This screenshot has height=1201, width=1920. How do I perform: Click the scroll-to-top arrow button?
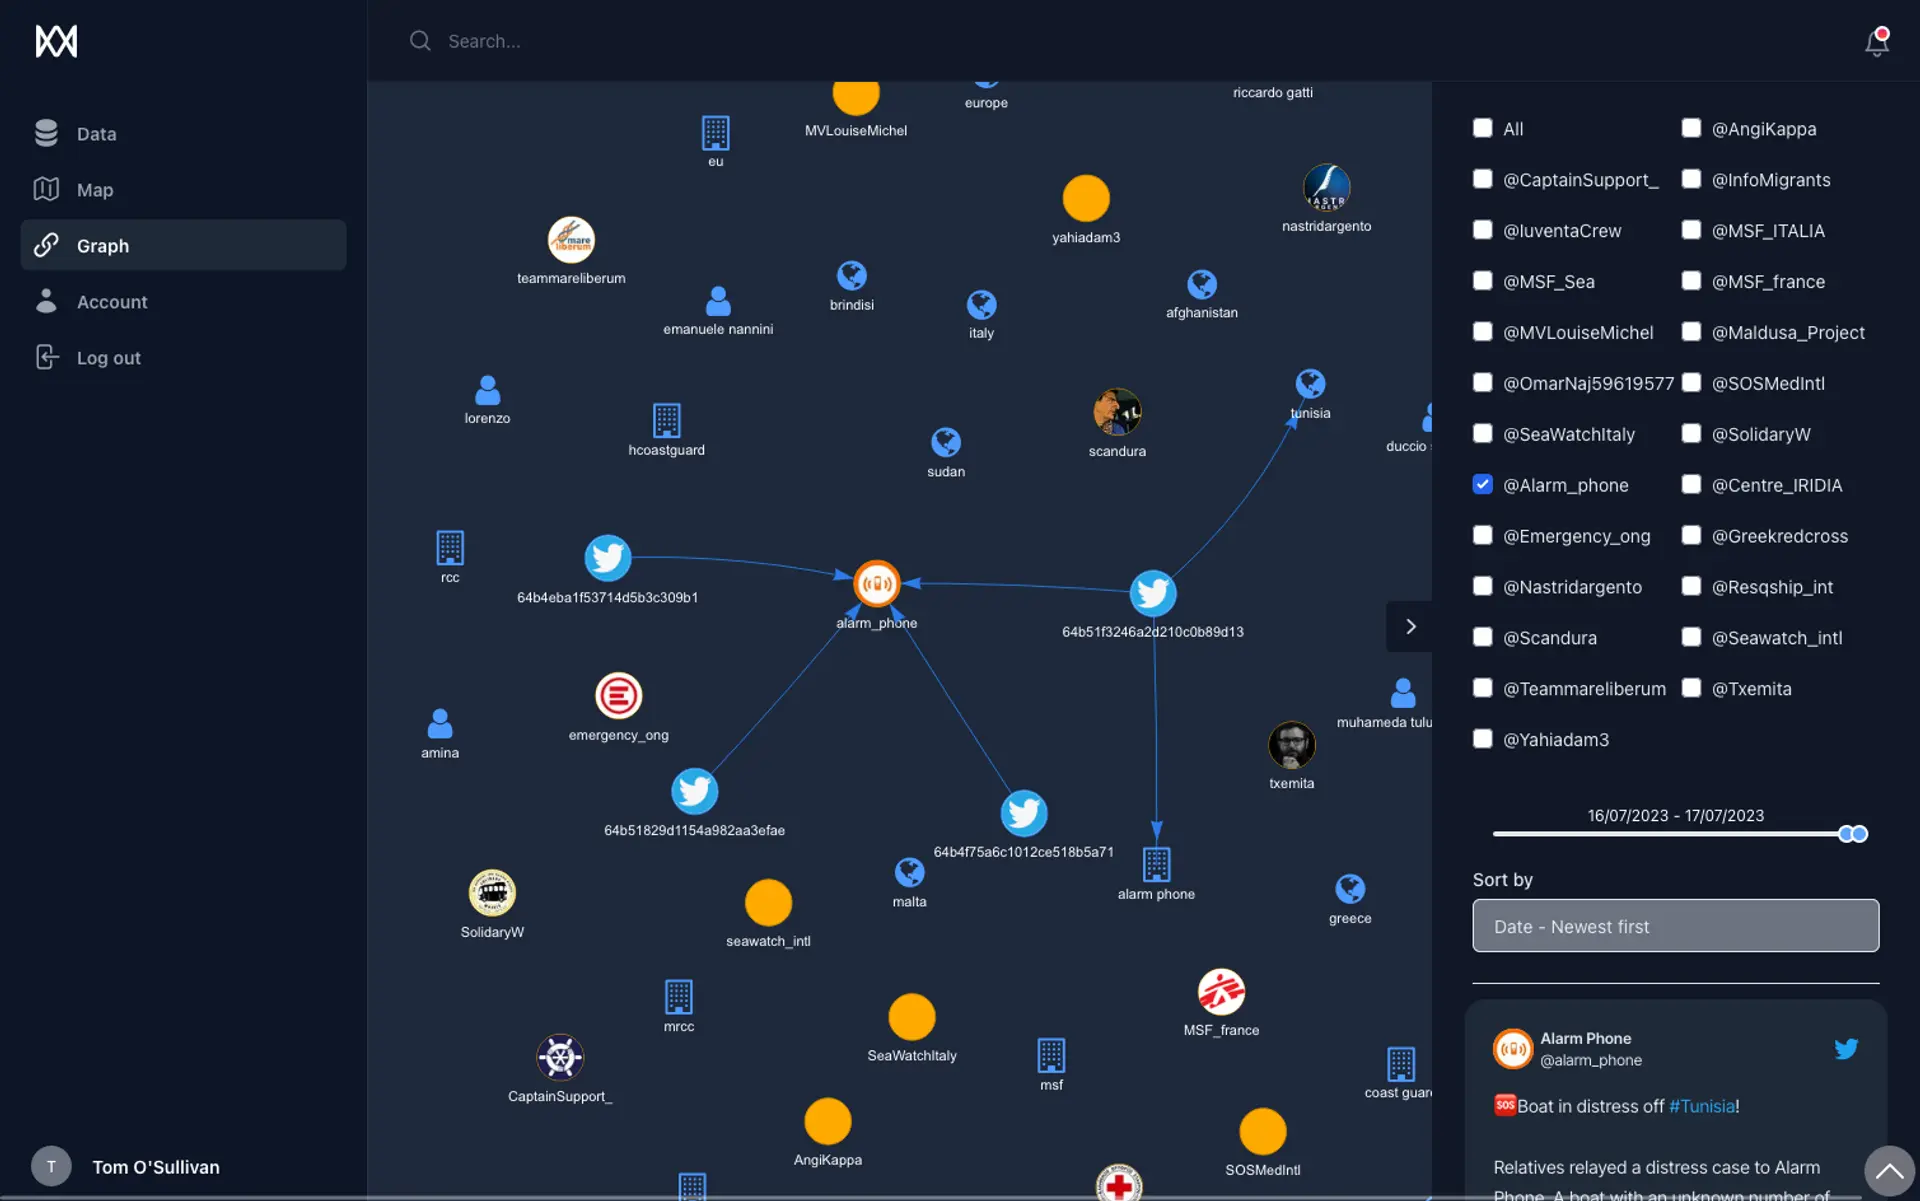pos(1888,1170)
